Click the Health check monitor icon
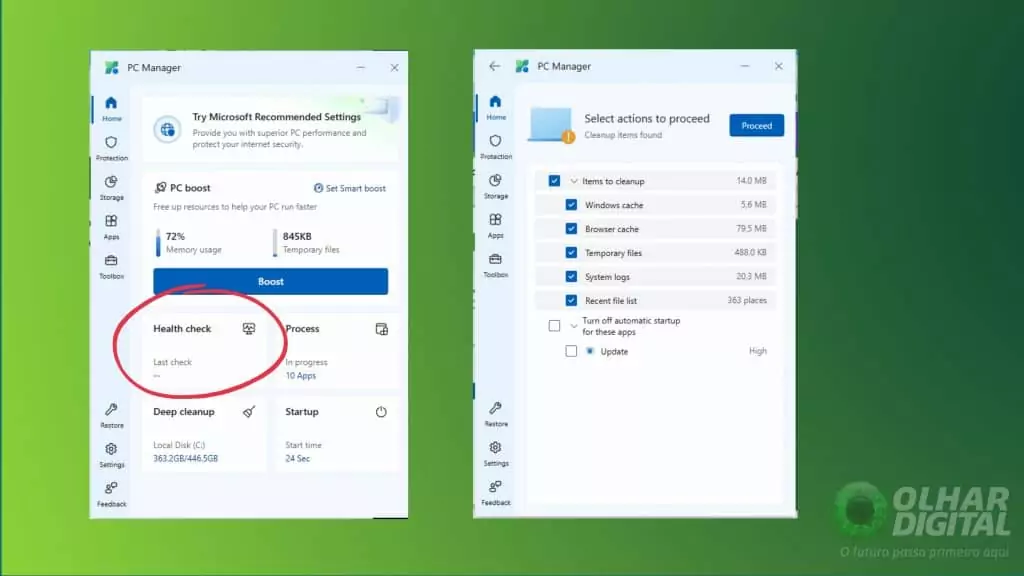 point(249,328)
